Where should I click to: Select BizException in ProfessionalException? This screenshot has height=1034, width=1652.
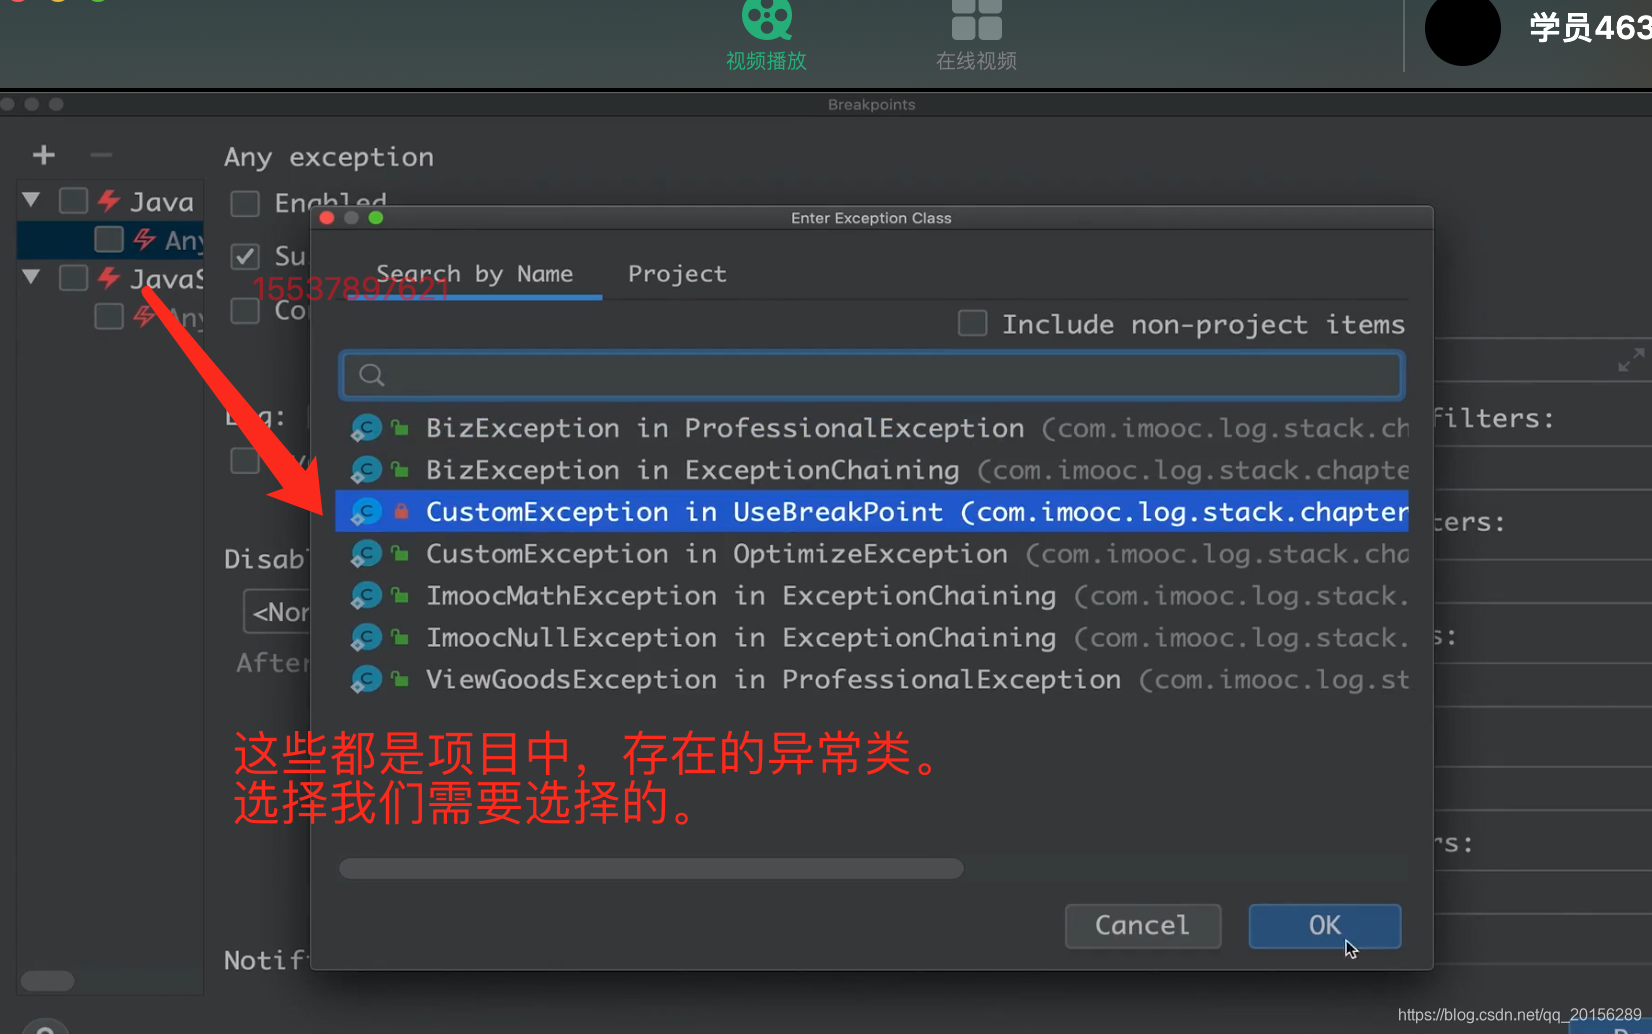(872, 428)
